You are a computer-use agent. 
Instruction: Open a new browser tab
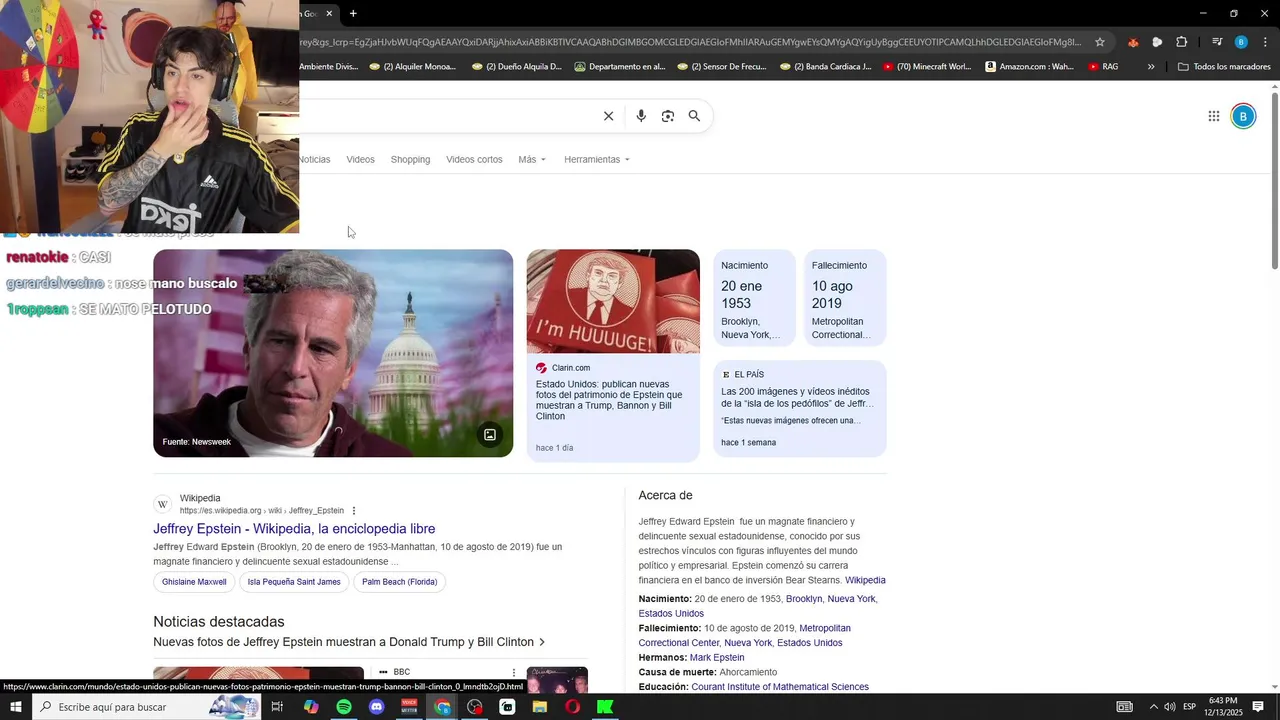353,13
